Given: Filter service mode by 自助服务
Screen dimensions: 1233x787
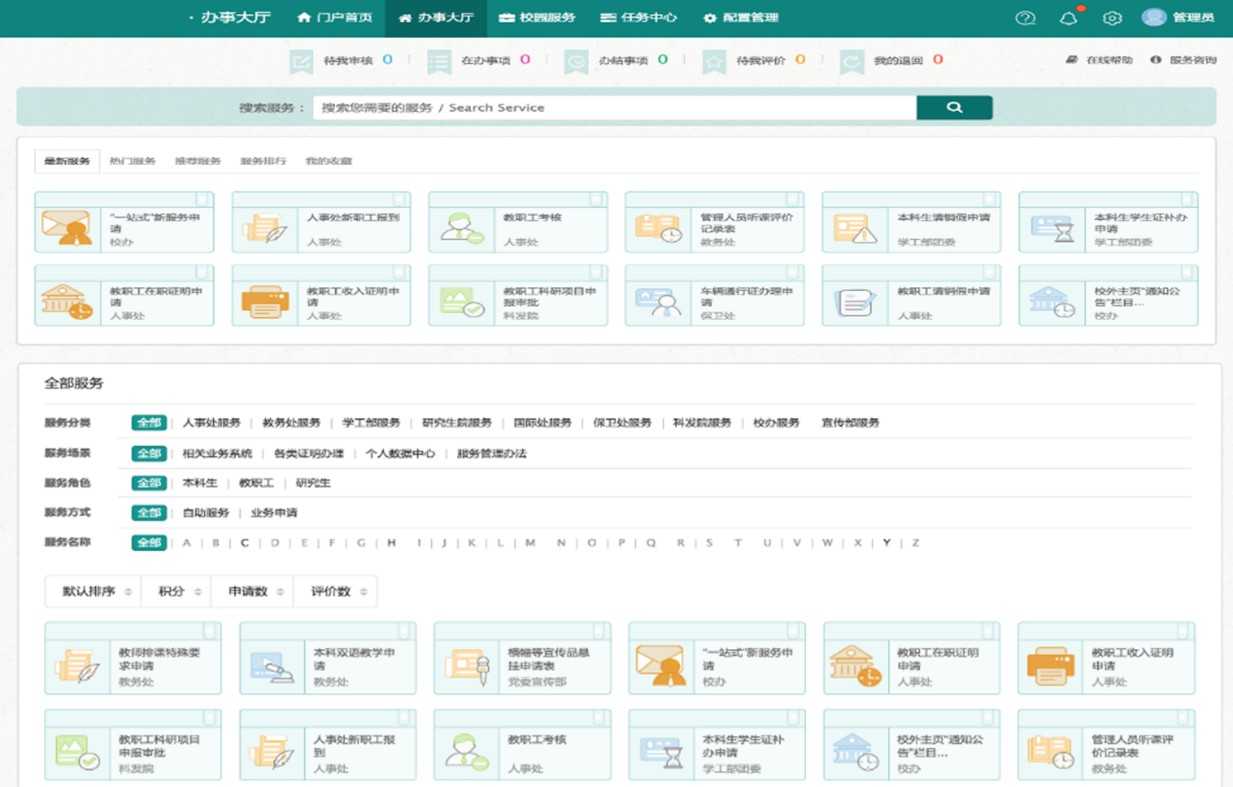Looking at the screenshot, I should pyautogui.click(x=206, y=513).
